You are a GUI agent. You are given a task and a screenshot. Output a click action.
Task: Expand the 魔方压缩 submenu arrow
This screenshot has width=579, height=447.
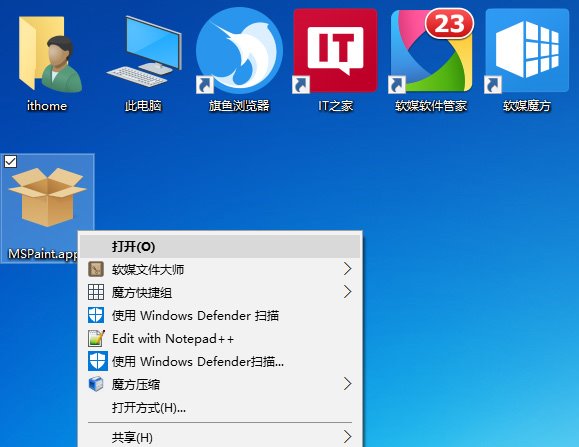[x=347, y=384]
